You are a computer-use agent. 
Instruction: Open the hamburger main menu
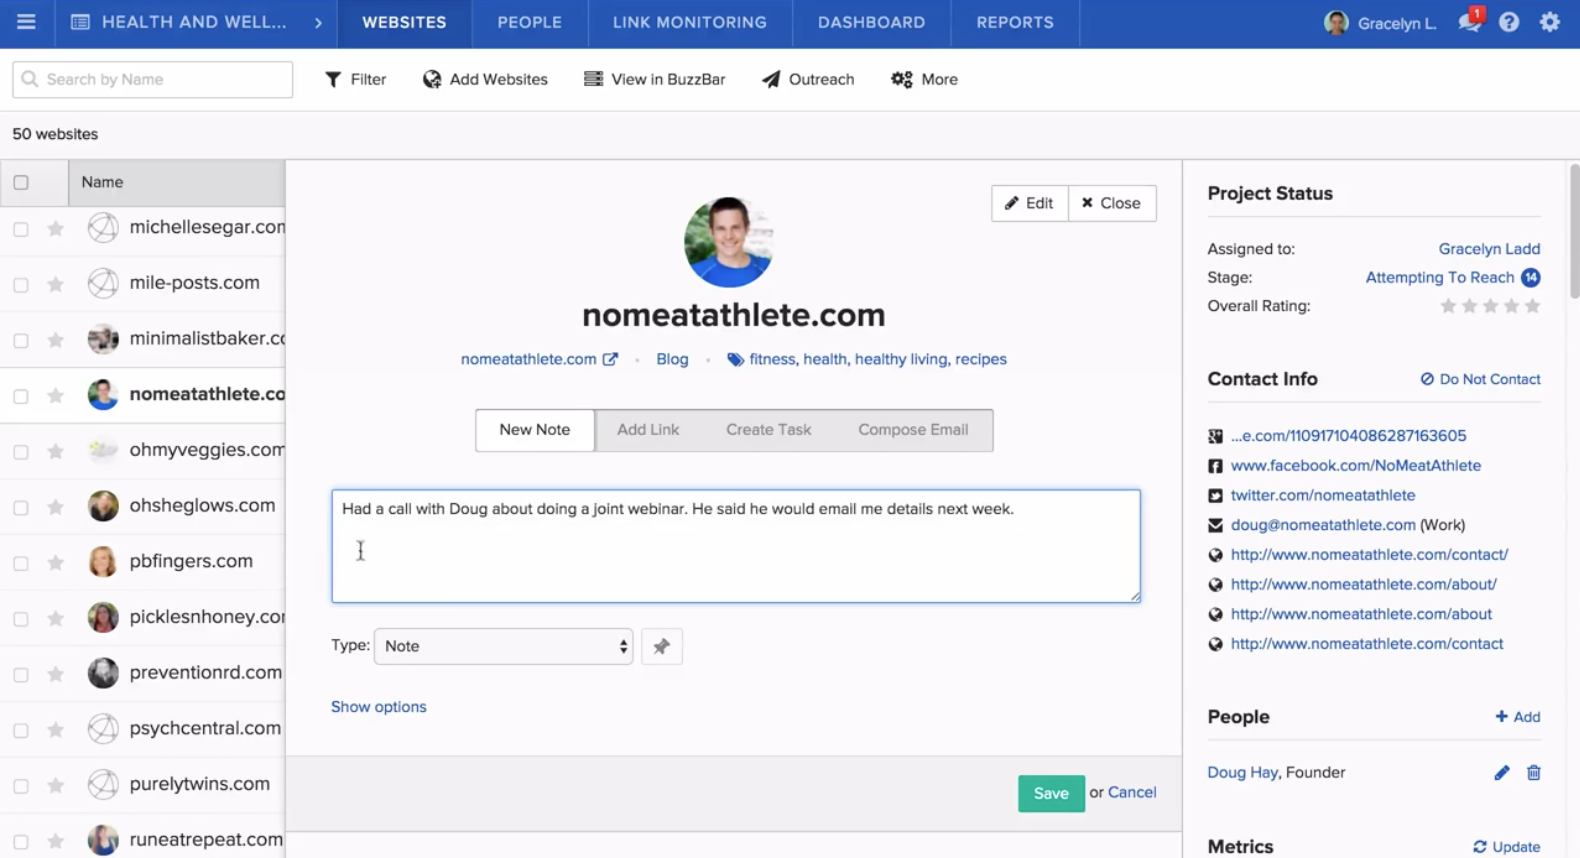26,22
